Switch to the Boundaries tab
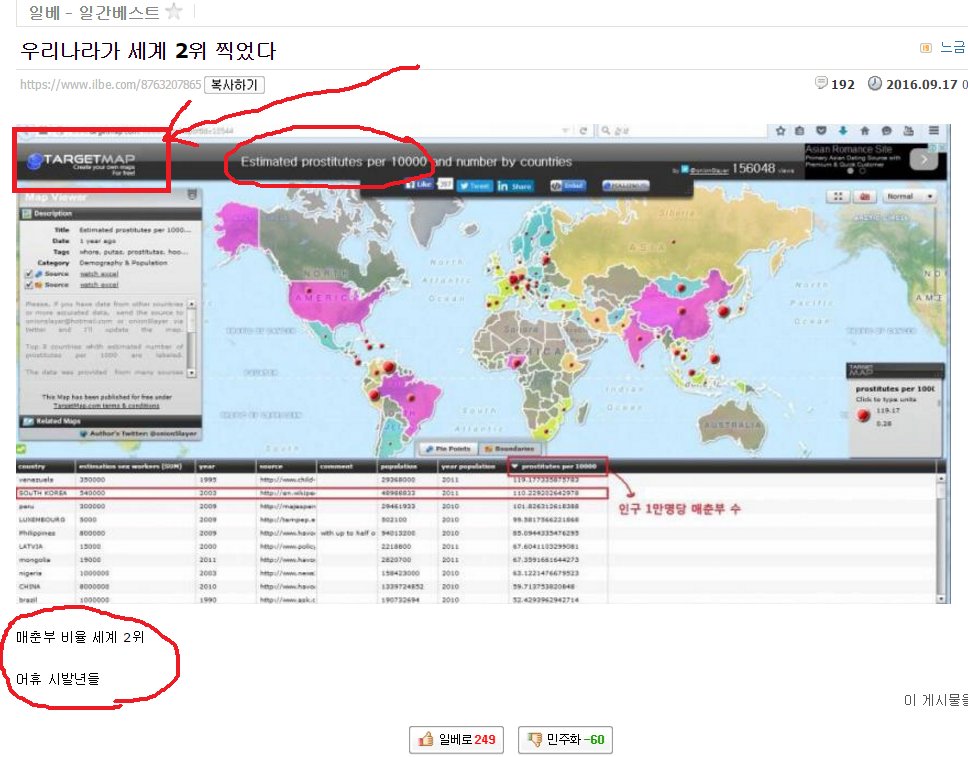Image resolution: width=968 pixels, height=757 pixels. [510, 449]
